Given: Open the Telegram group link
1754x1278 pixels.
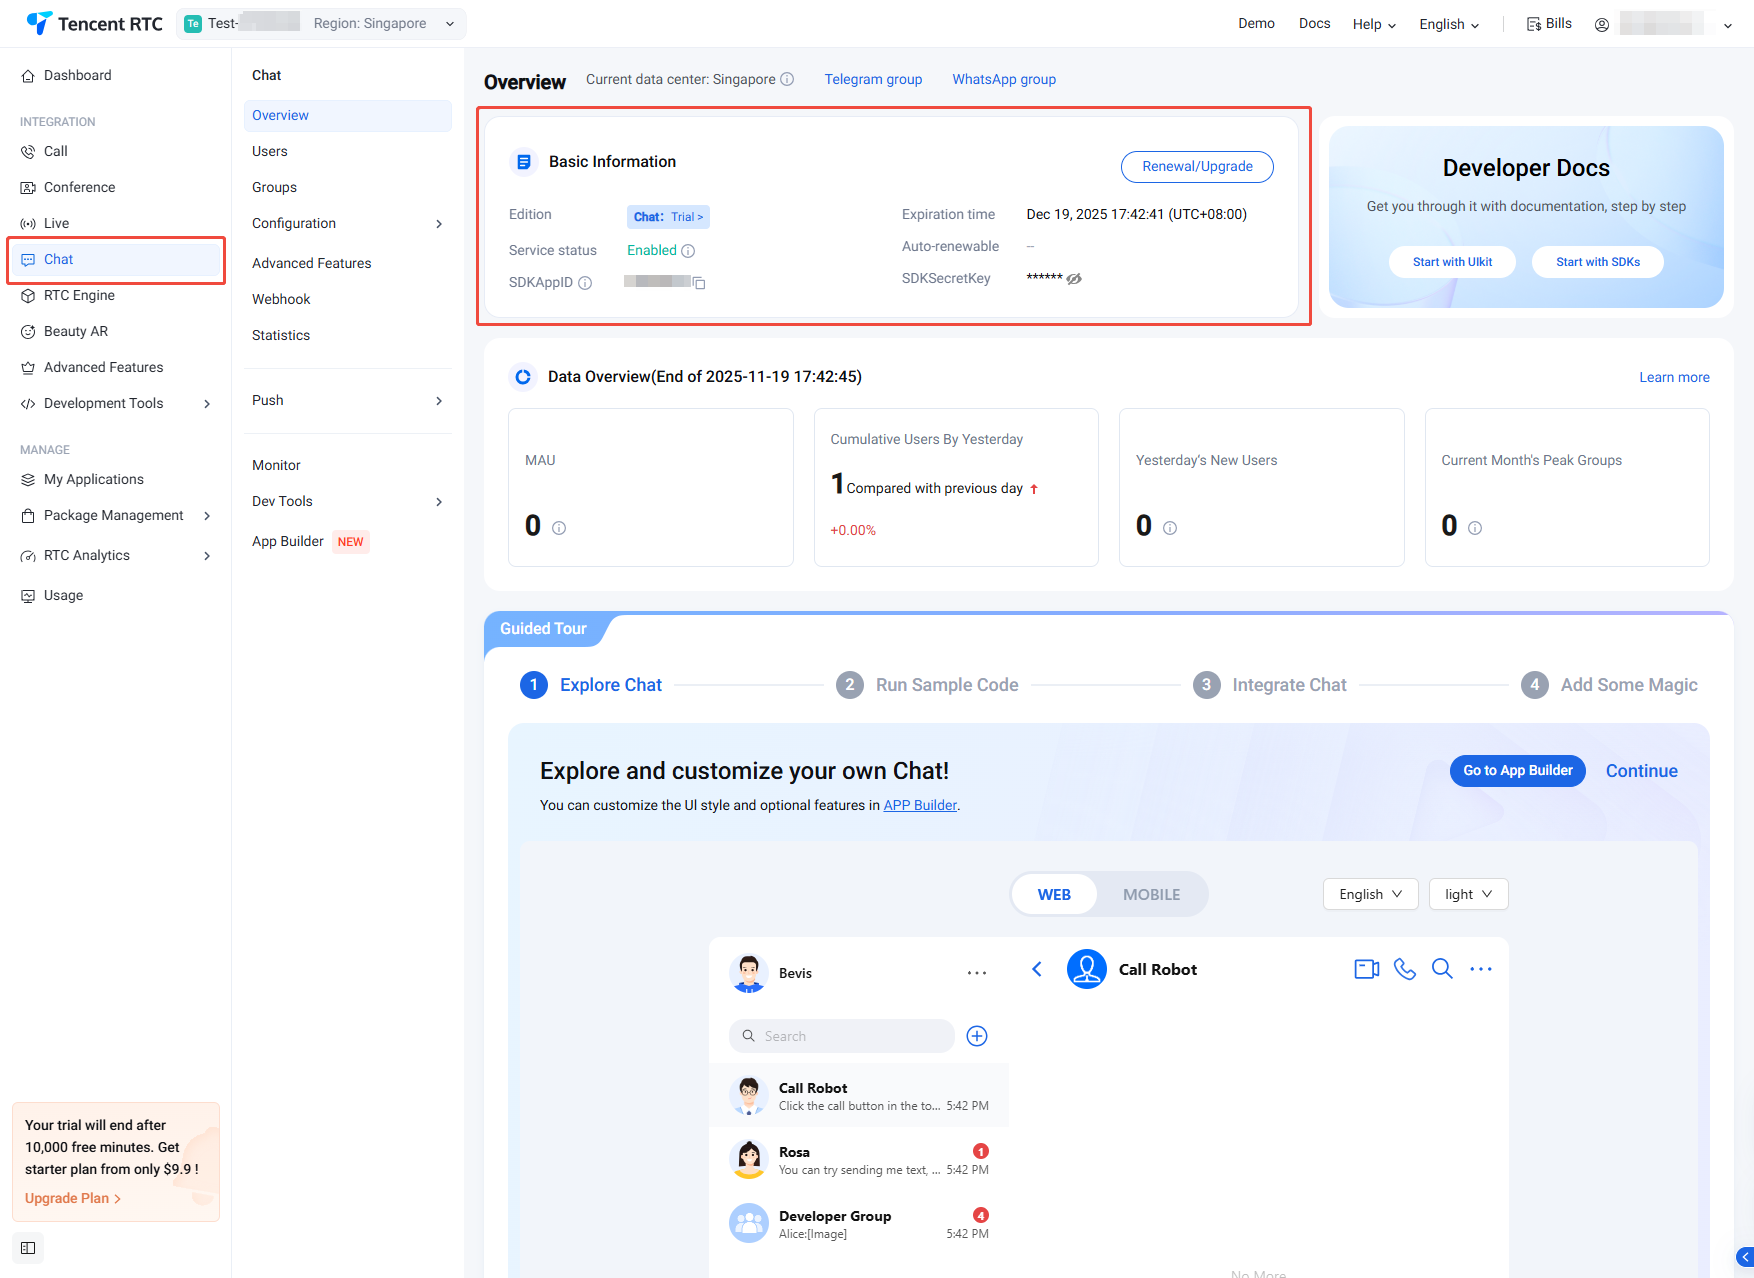Looking at the screenshot, I should (873, 79).
